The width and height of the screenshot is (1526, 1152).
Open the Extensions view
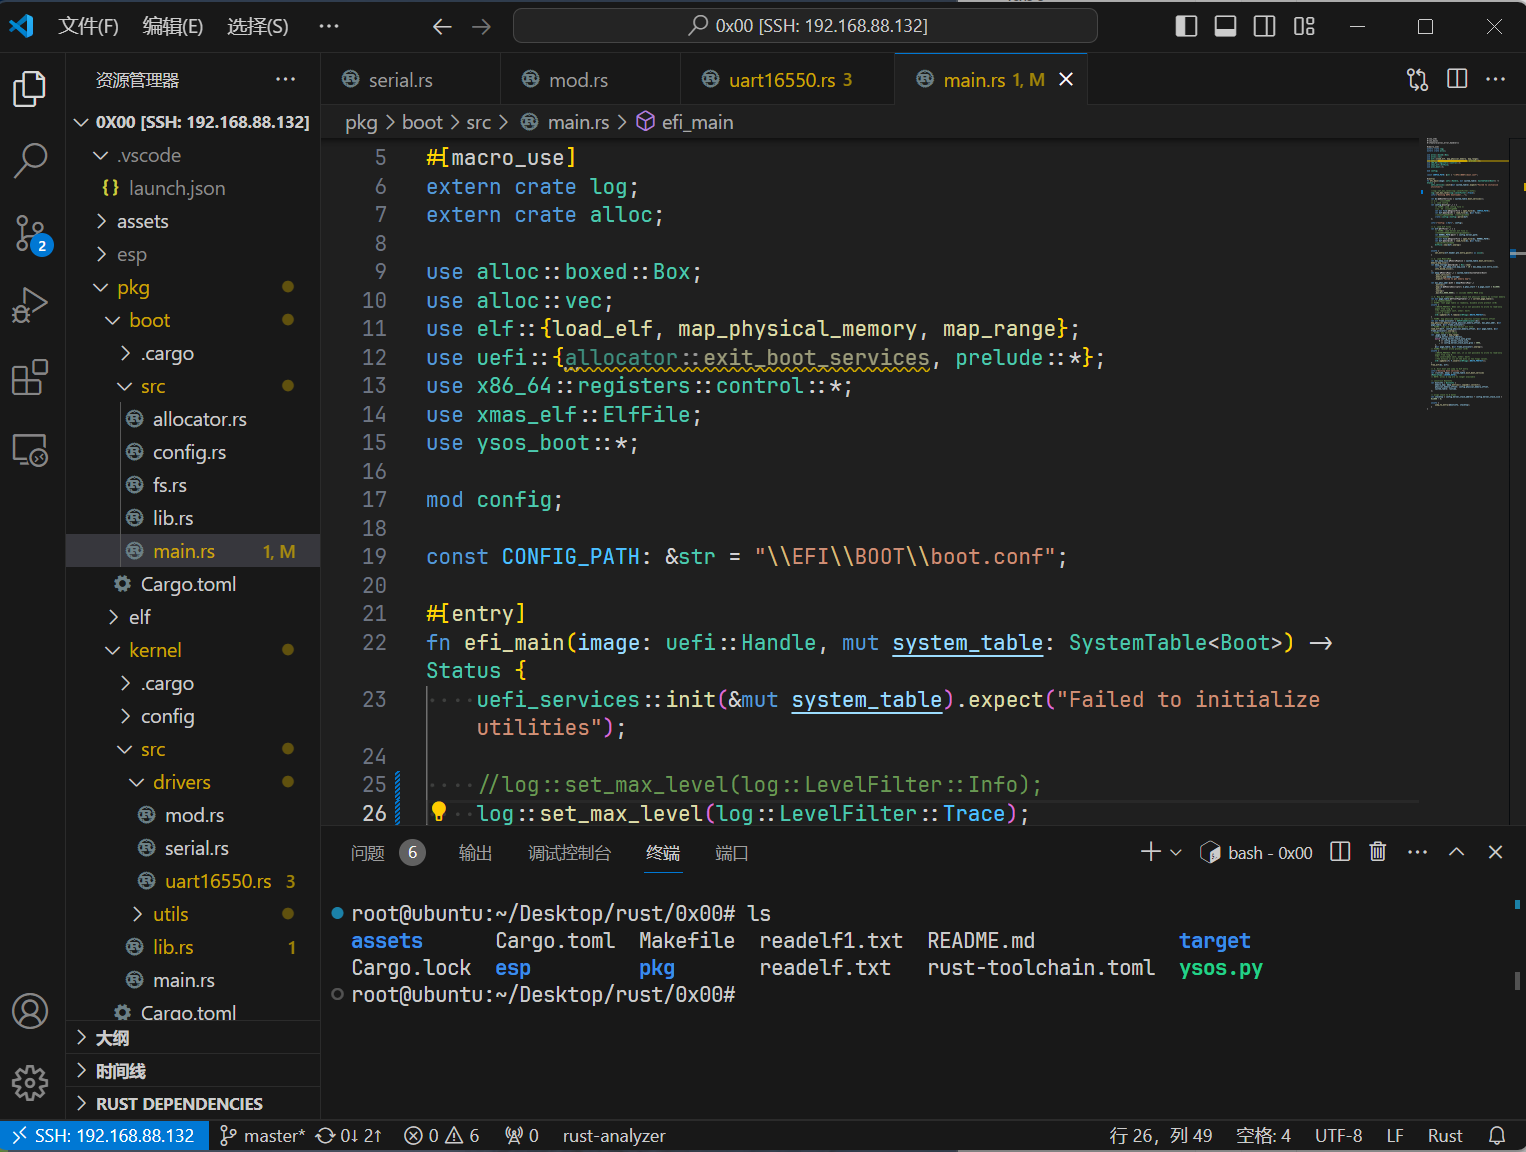[x=30, y=378]
